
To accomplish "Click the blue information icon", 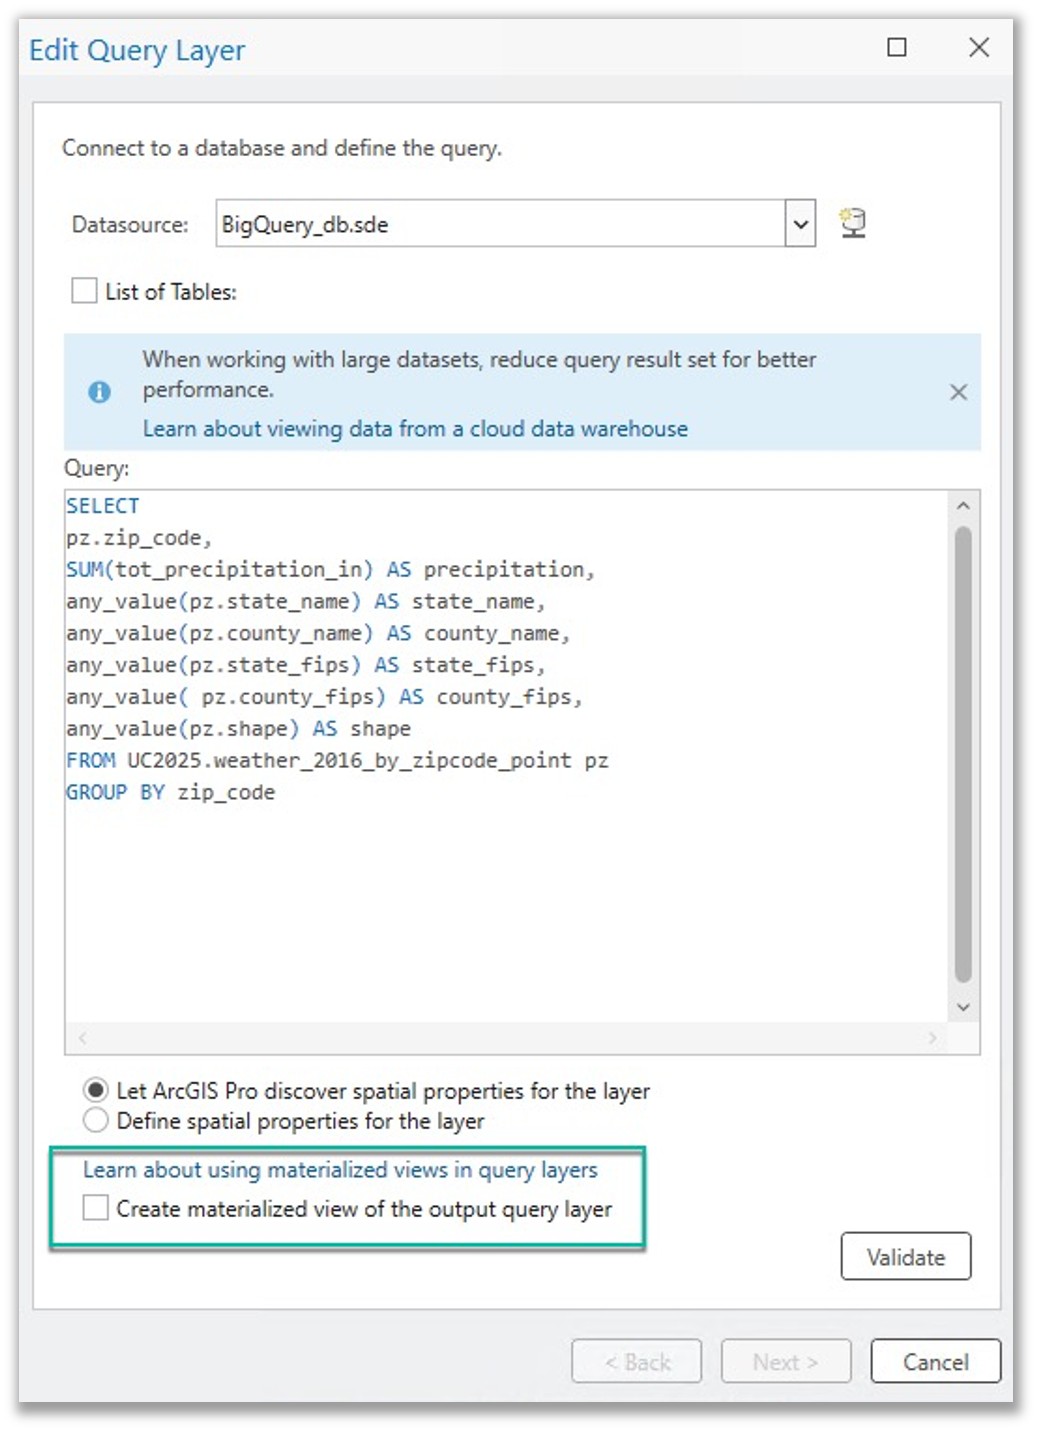I will click(x=99, y=392).
